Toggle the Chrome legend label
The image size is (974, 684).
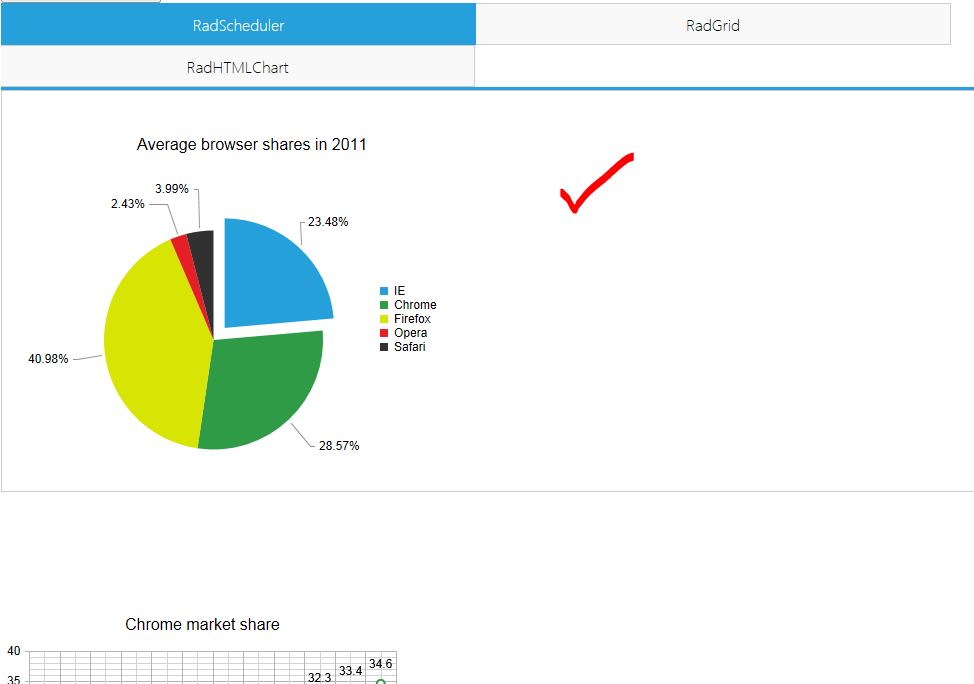pos(415,305)
